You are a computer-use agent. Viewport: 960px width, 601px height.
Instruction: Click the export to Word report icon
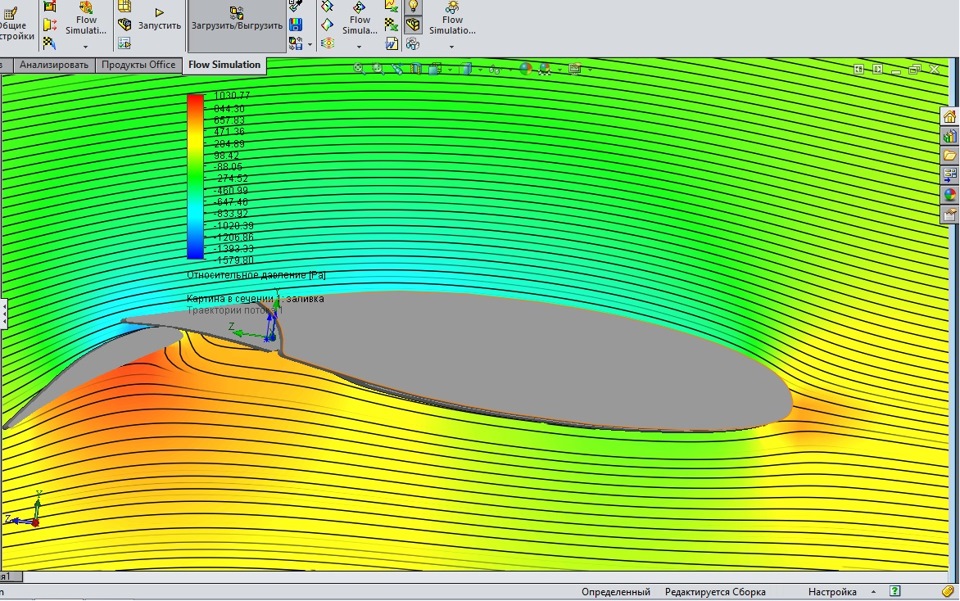point(393,44)
